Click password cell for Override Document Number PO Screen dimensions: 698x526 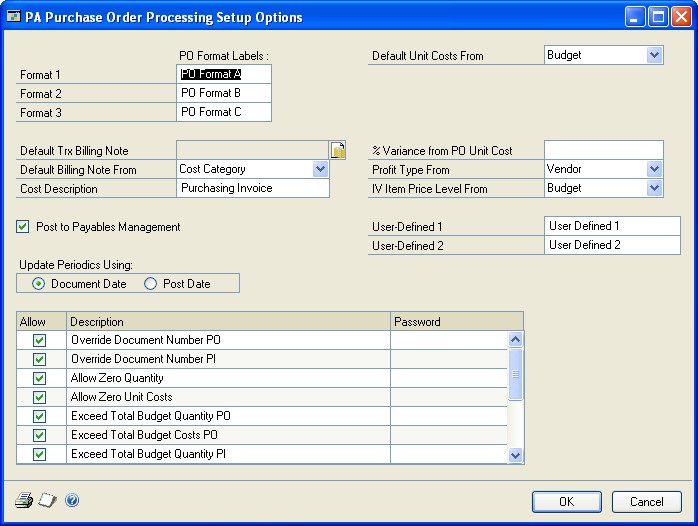449,340
